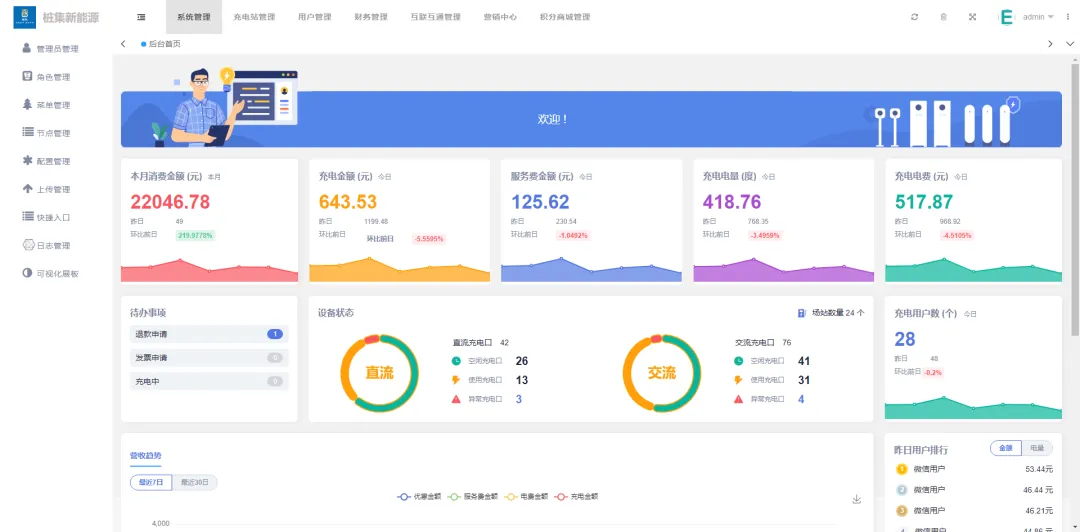The image size is (1080, 532).
Task: Switch ranking to 电量
Action: 1037,448
